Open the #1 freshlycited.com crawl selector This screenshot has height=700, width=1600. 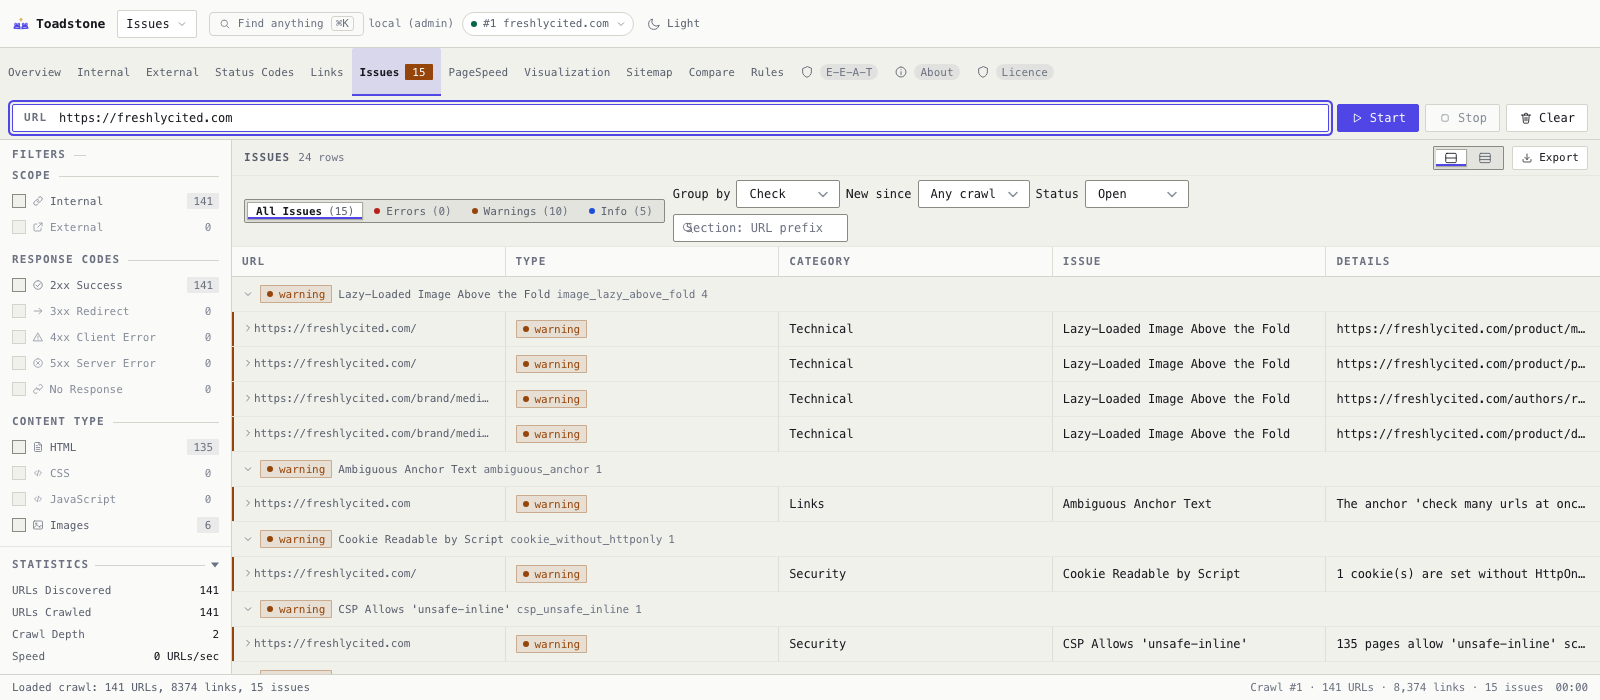click(x=548, y=24)
